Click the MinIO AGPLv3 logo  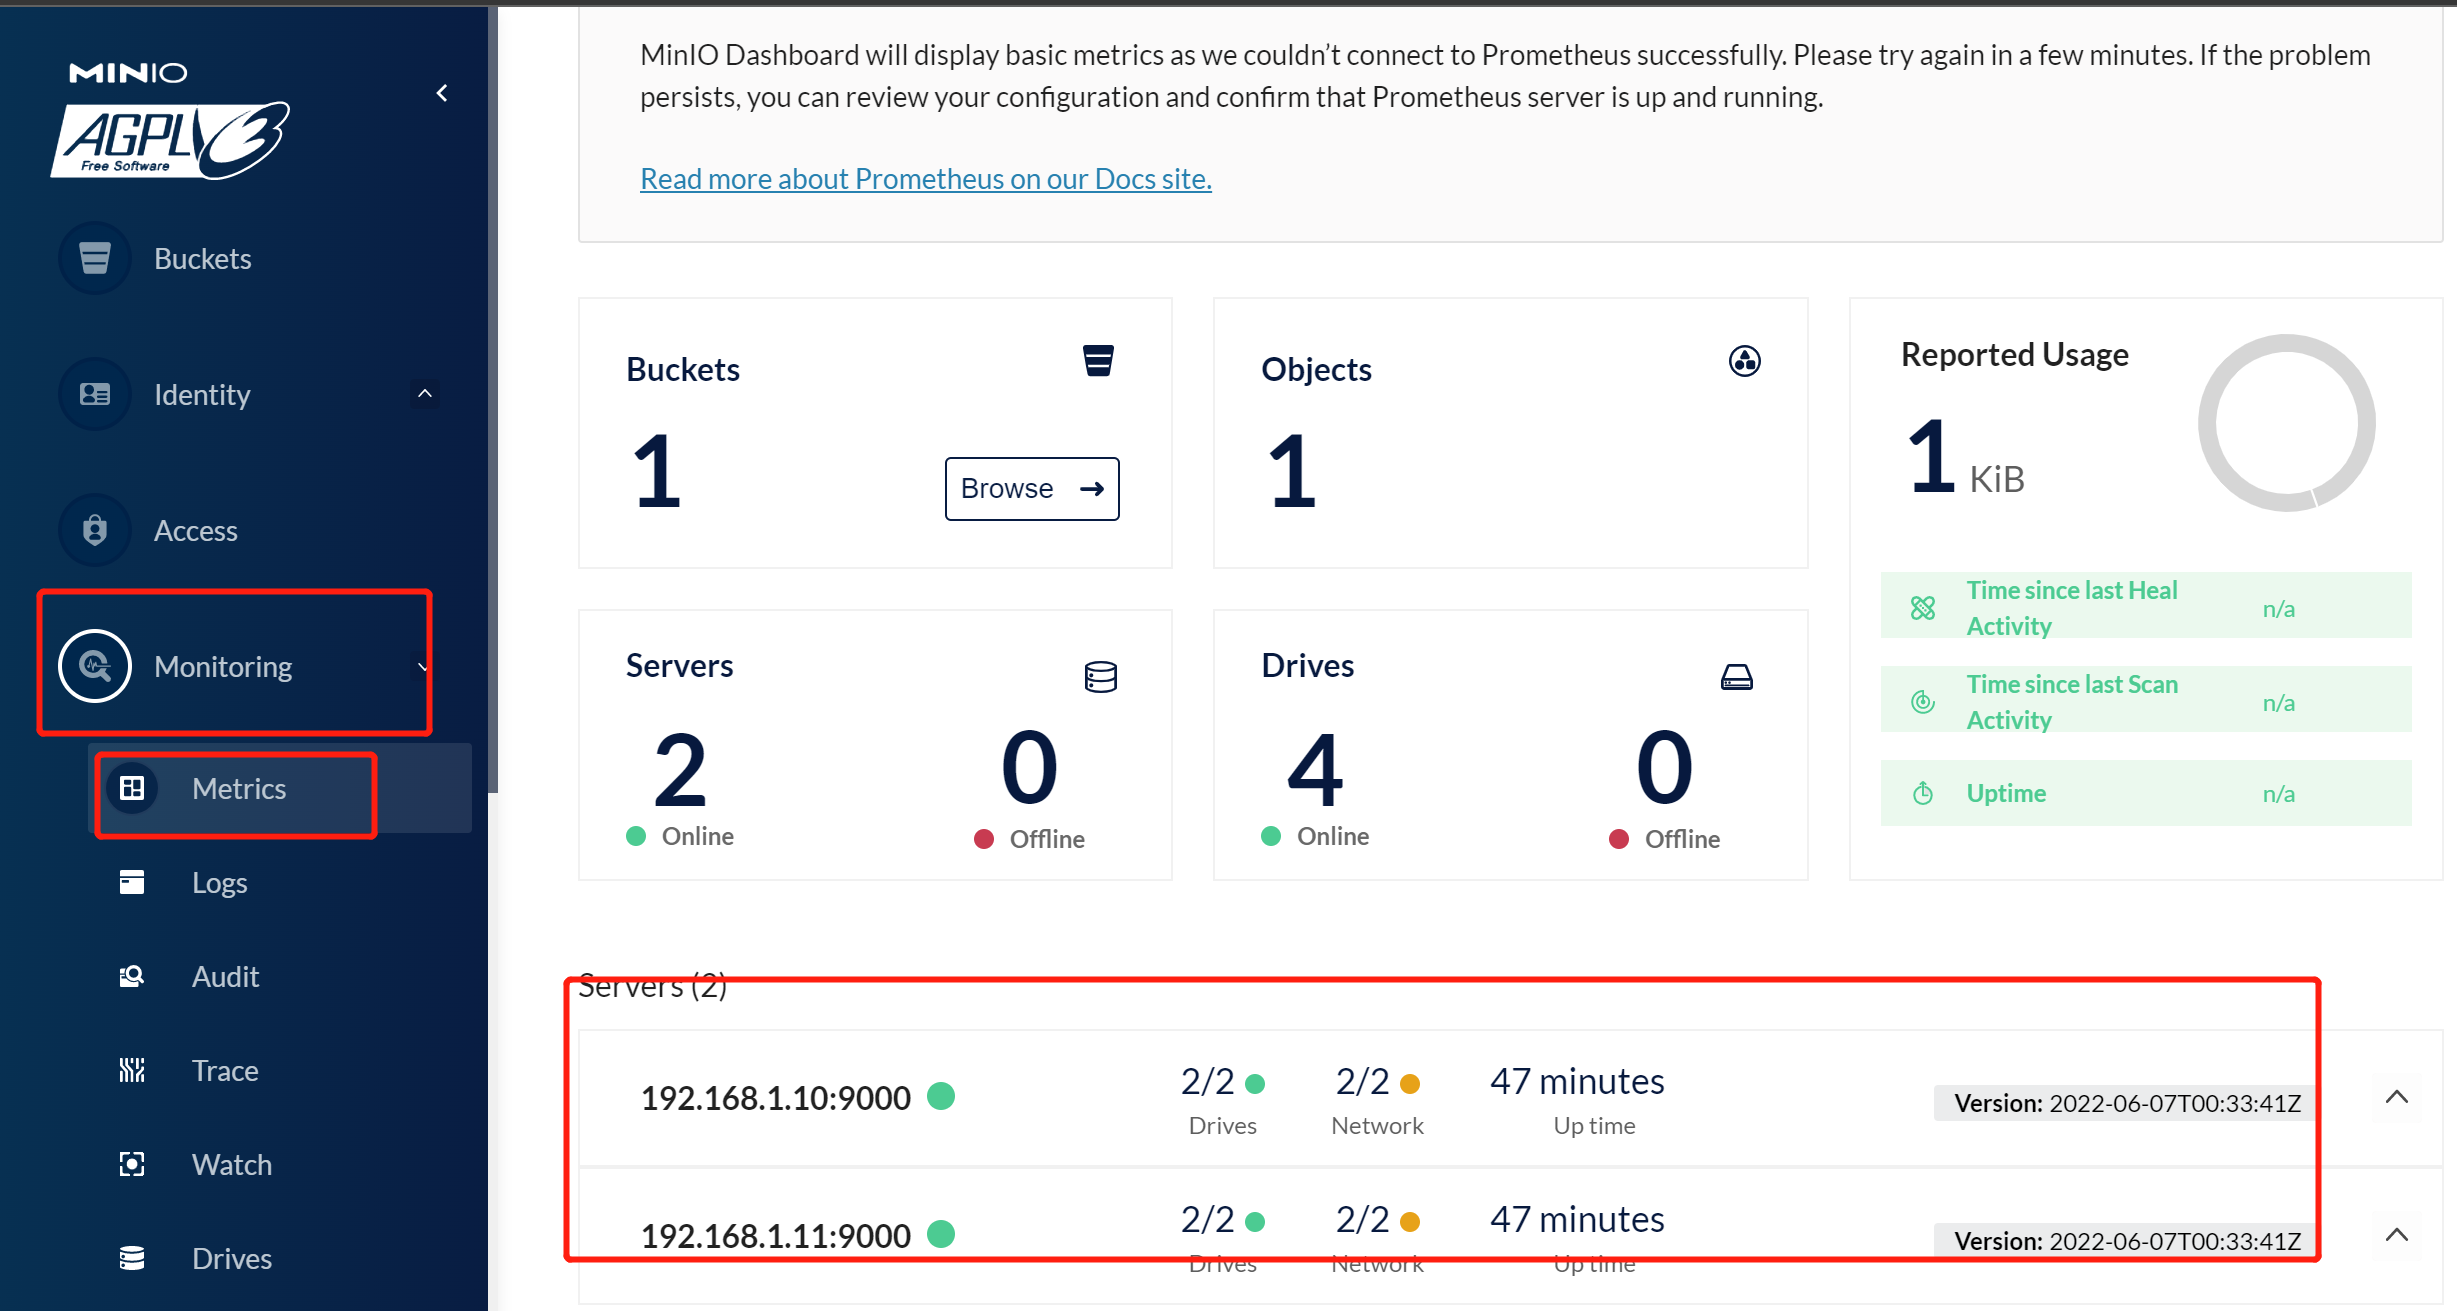(170, 122)
